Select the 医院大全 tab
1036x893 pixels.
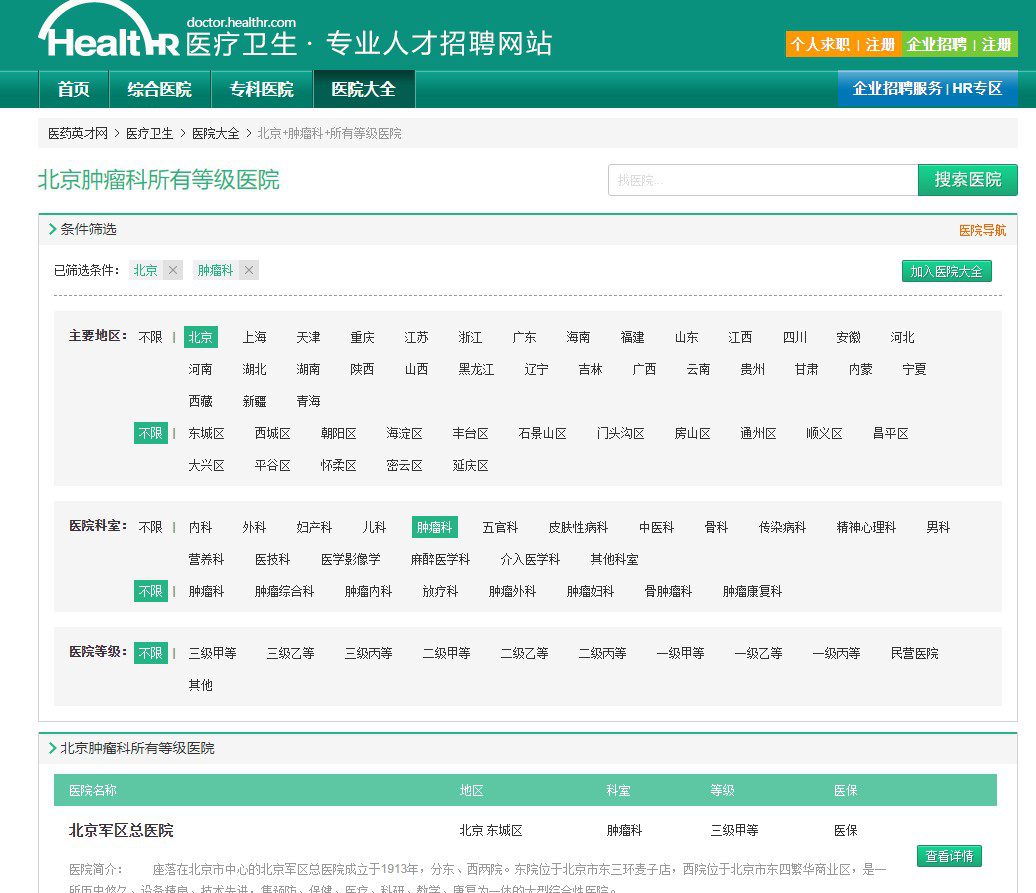[364, 89]
